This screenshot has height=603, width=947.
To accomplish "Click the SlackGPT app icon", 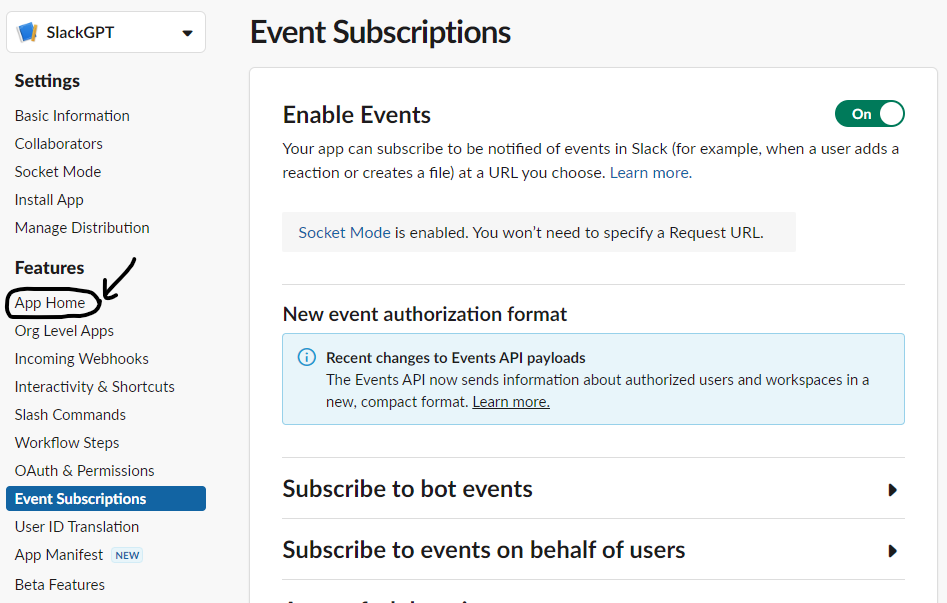I will coord(28,32).
